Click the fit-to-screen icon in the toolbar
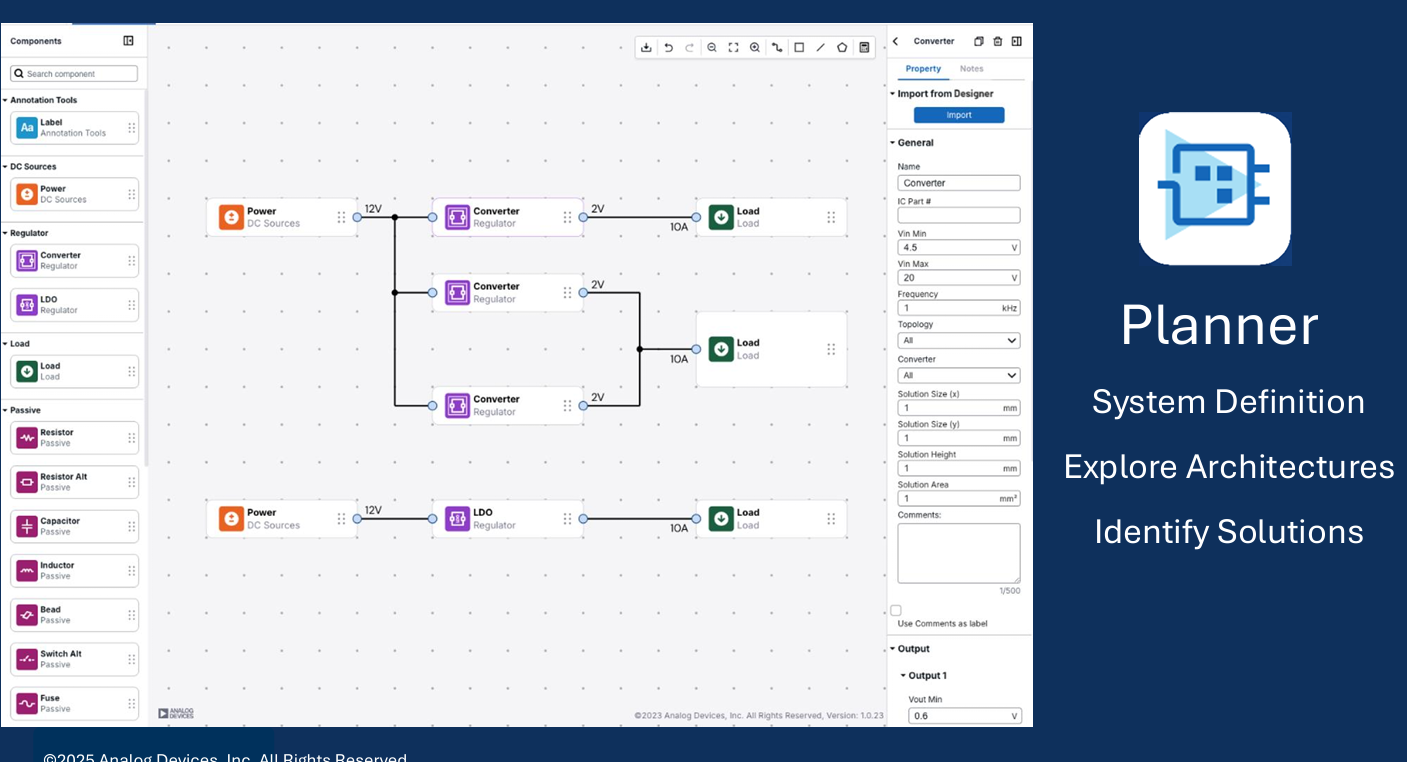This screenshot has width=1407, height=762. [733, 47]
